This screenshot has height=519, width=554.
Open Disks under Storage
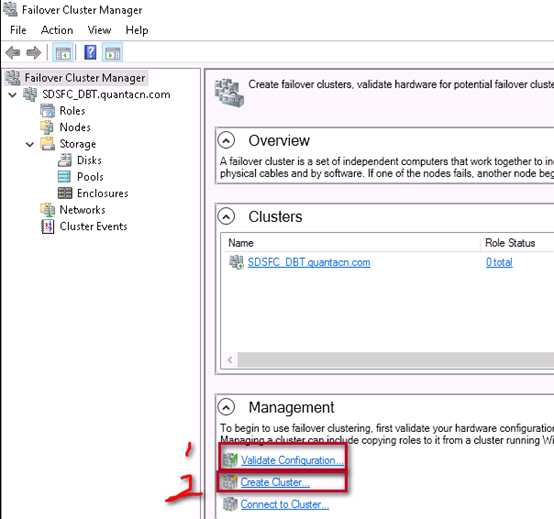[89, 160]
